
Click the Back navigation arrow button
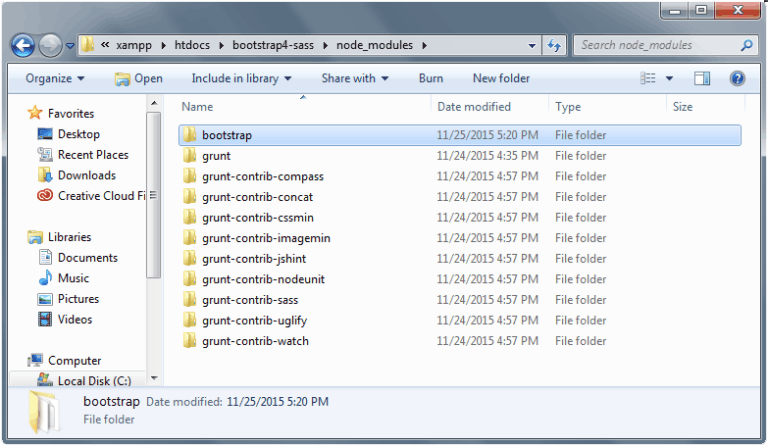click(23, 46)
